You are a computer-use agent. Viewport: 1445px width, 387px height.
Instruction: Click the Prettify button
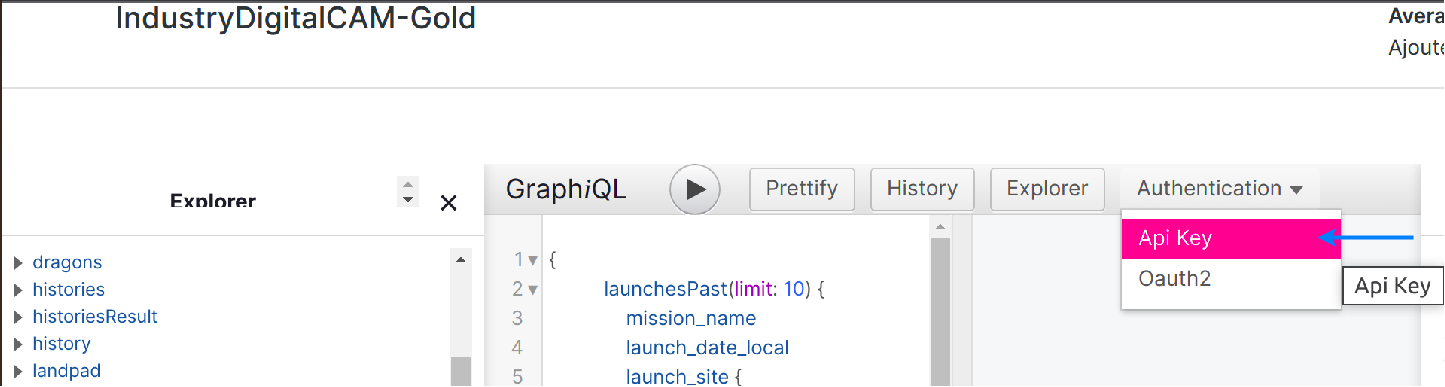pyautogui.click(x=802, y=188)
